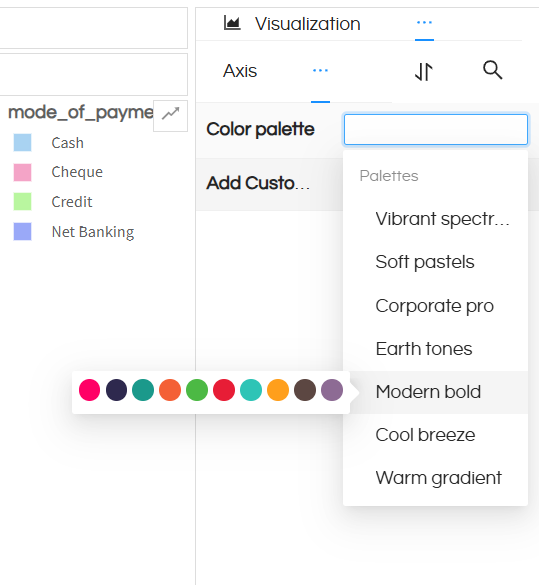Select the Earth tones palette
539x585 pixels.
click(x=435, y=349)
